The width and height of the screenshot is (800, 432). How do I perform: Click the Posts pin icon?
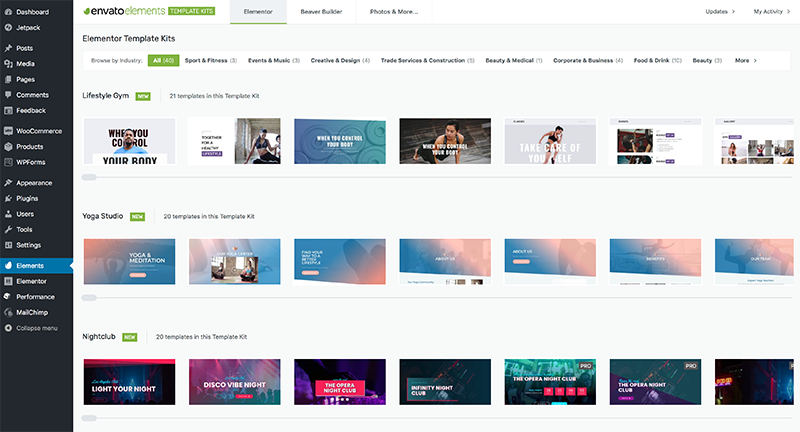pos(8,48)
